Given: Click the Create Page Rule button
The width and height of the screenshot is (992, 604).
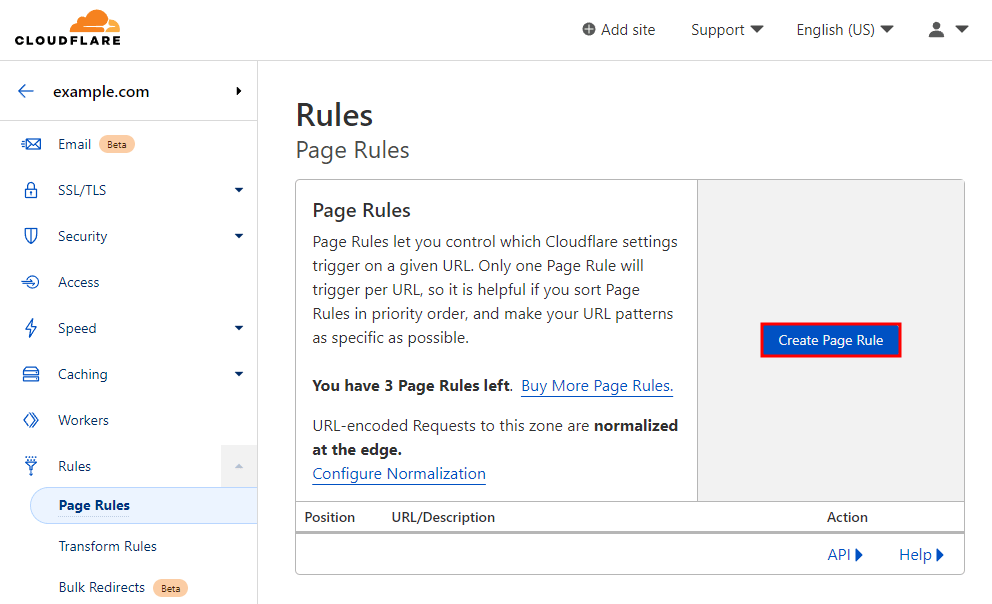Looking at the screenshot, I should click(830, 340).
